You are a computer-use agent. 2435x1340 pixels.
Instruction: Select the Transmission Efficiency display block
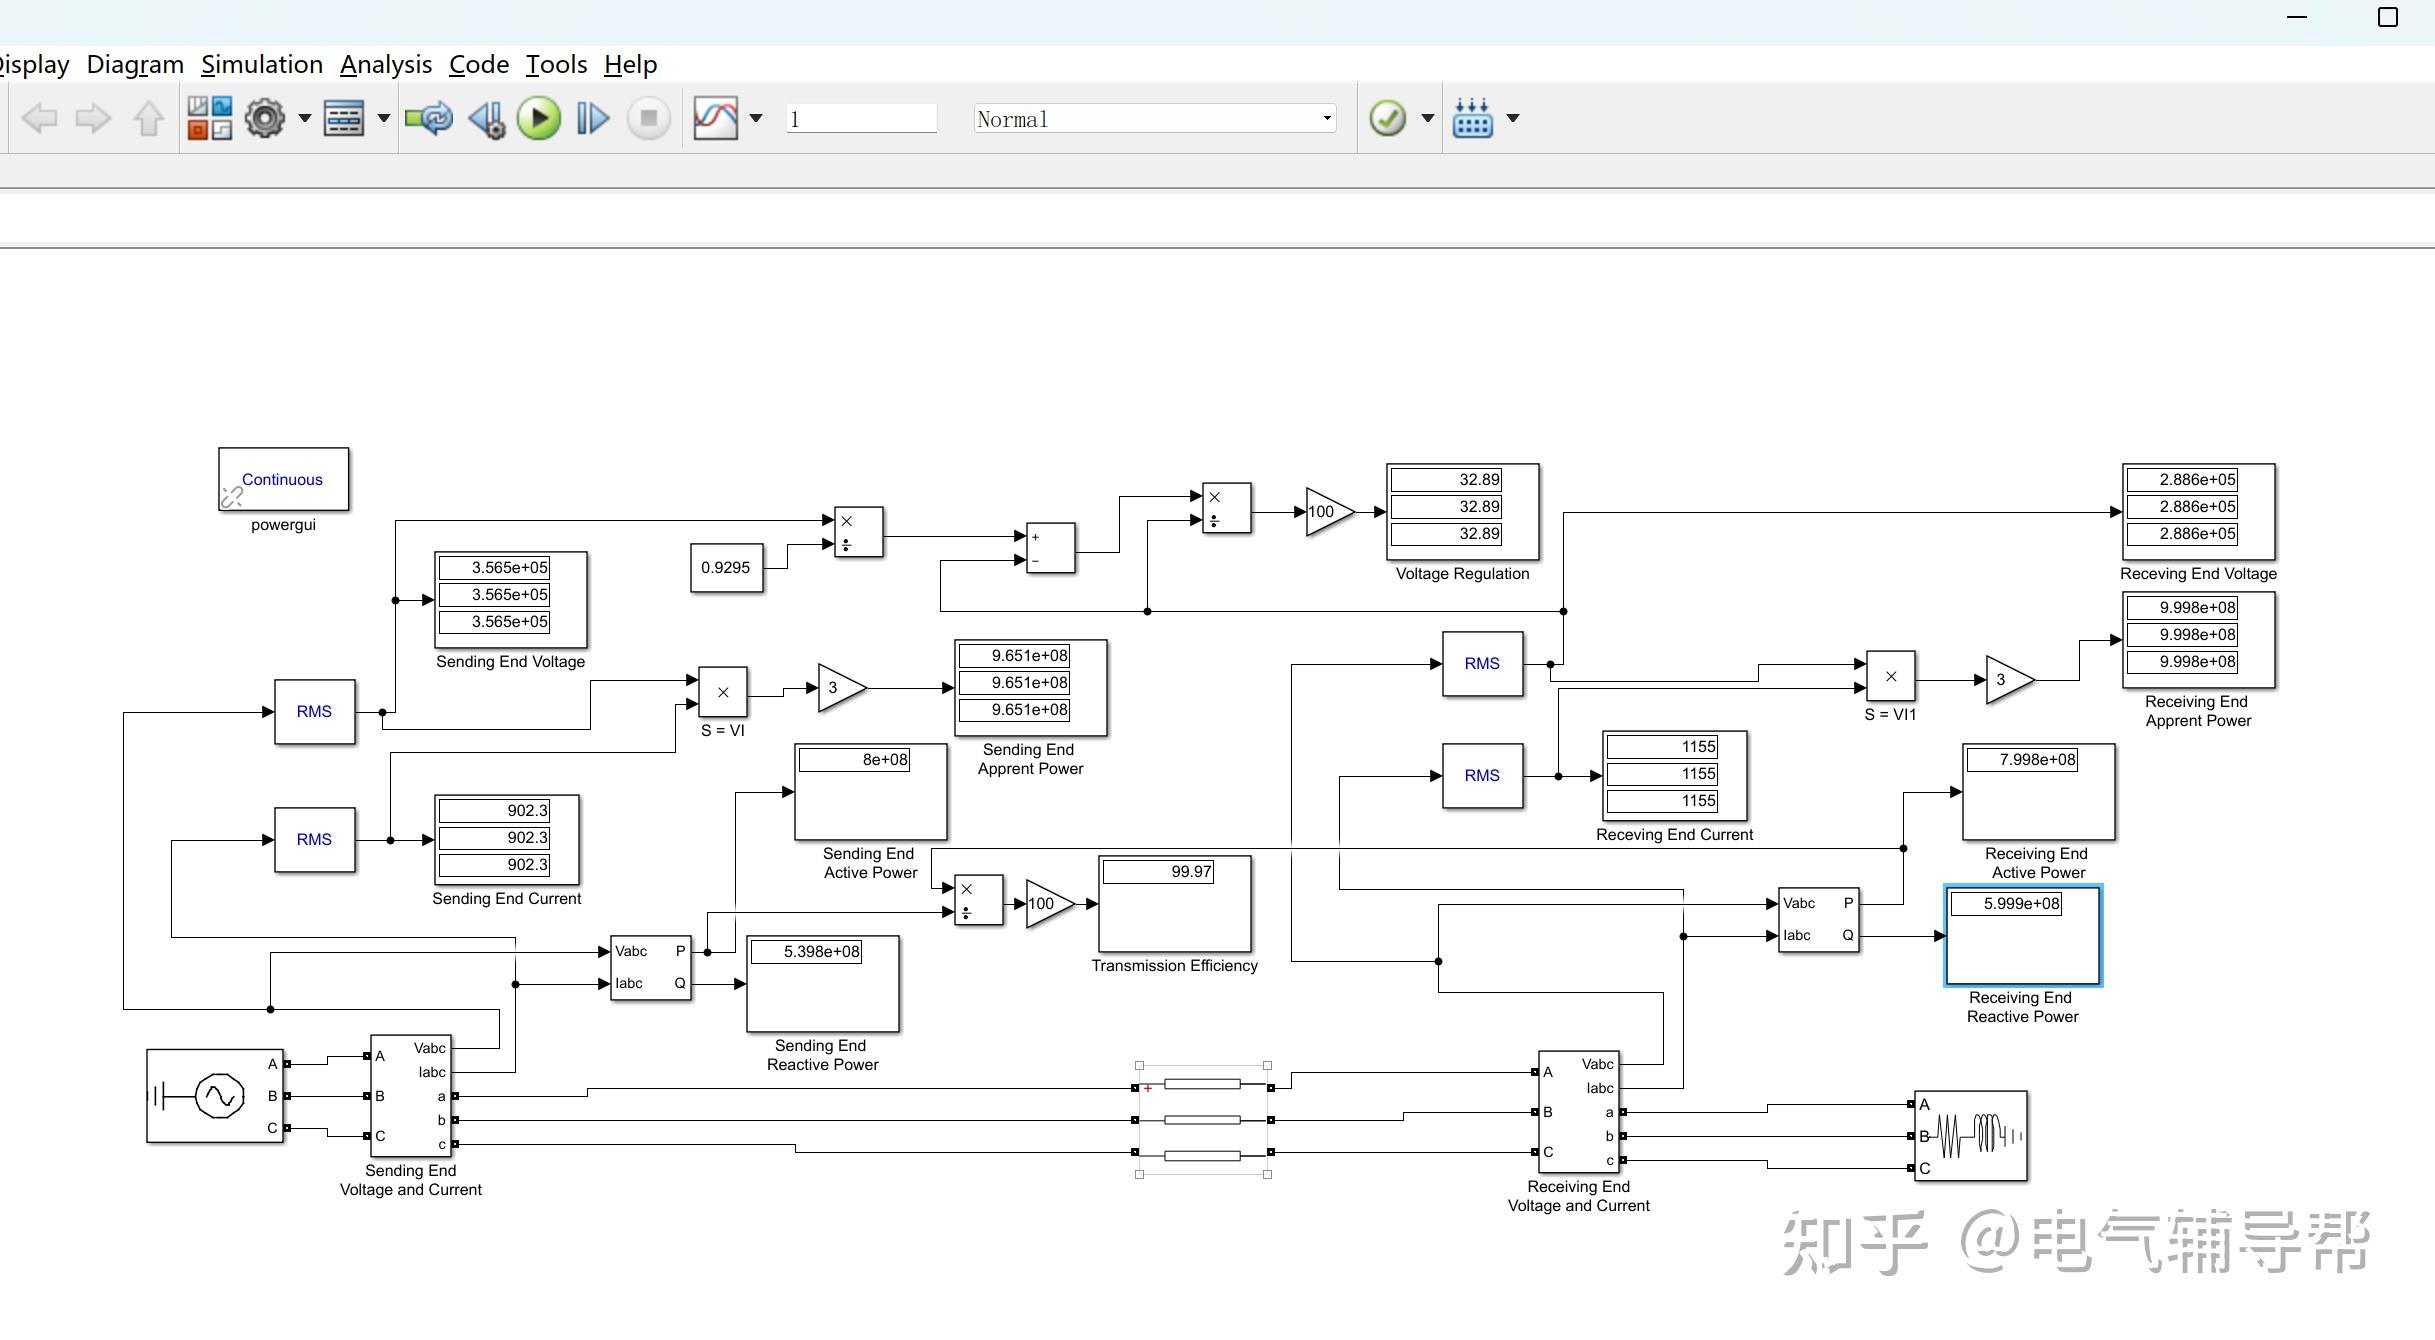(x=1173, y=905)
